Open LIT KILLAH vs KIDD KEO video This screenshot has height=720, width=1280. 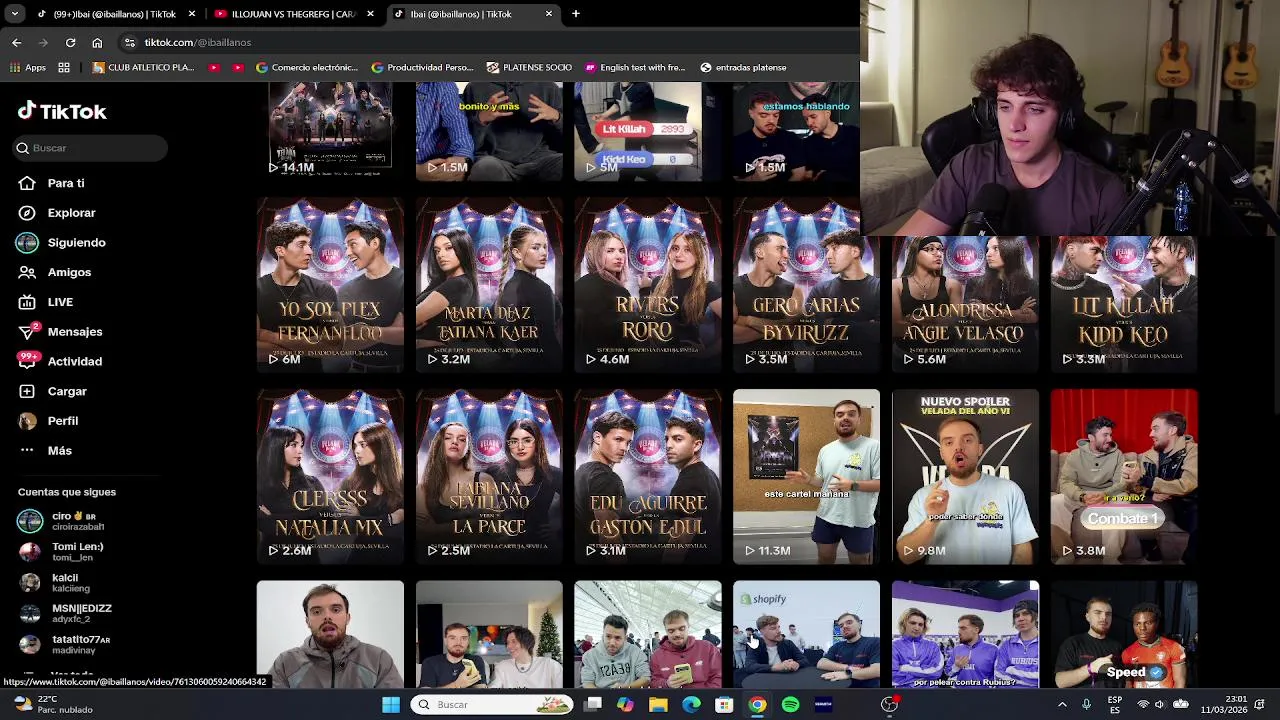click(x=1124, y=304)
